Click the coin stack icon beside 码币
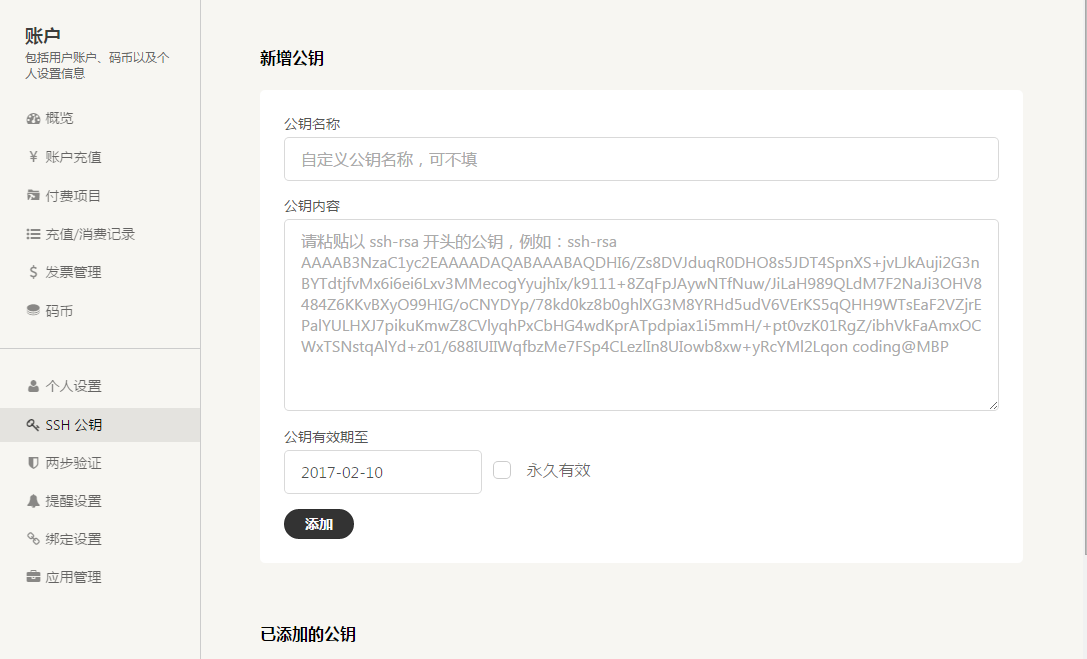This screenshot has height=659, width=1087. pos(33,310)
